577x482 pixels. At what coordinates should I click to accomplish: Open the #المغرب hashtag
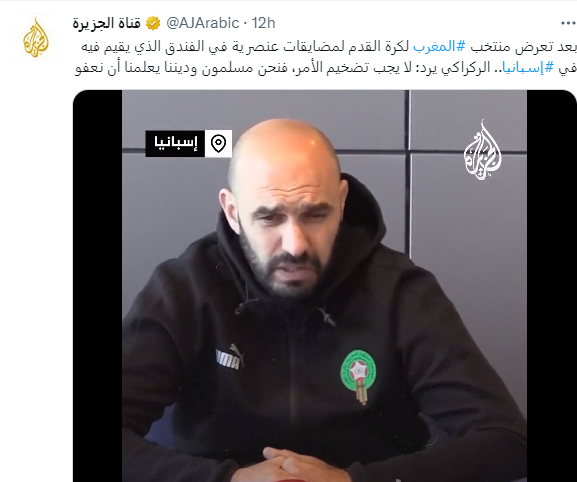(x=439, y=47)
